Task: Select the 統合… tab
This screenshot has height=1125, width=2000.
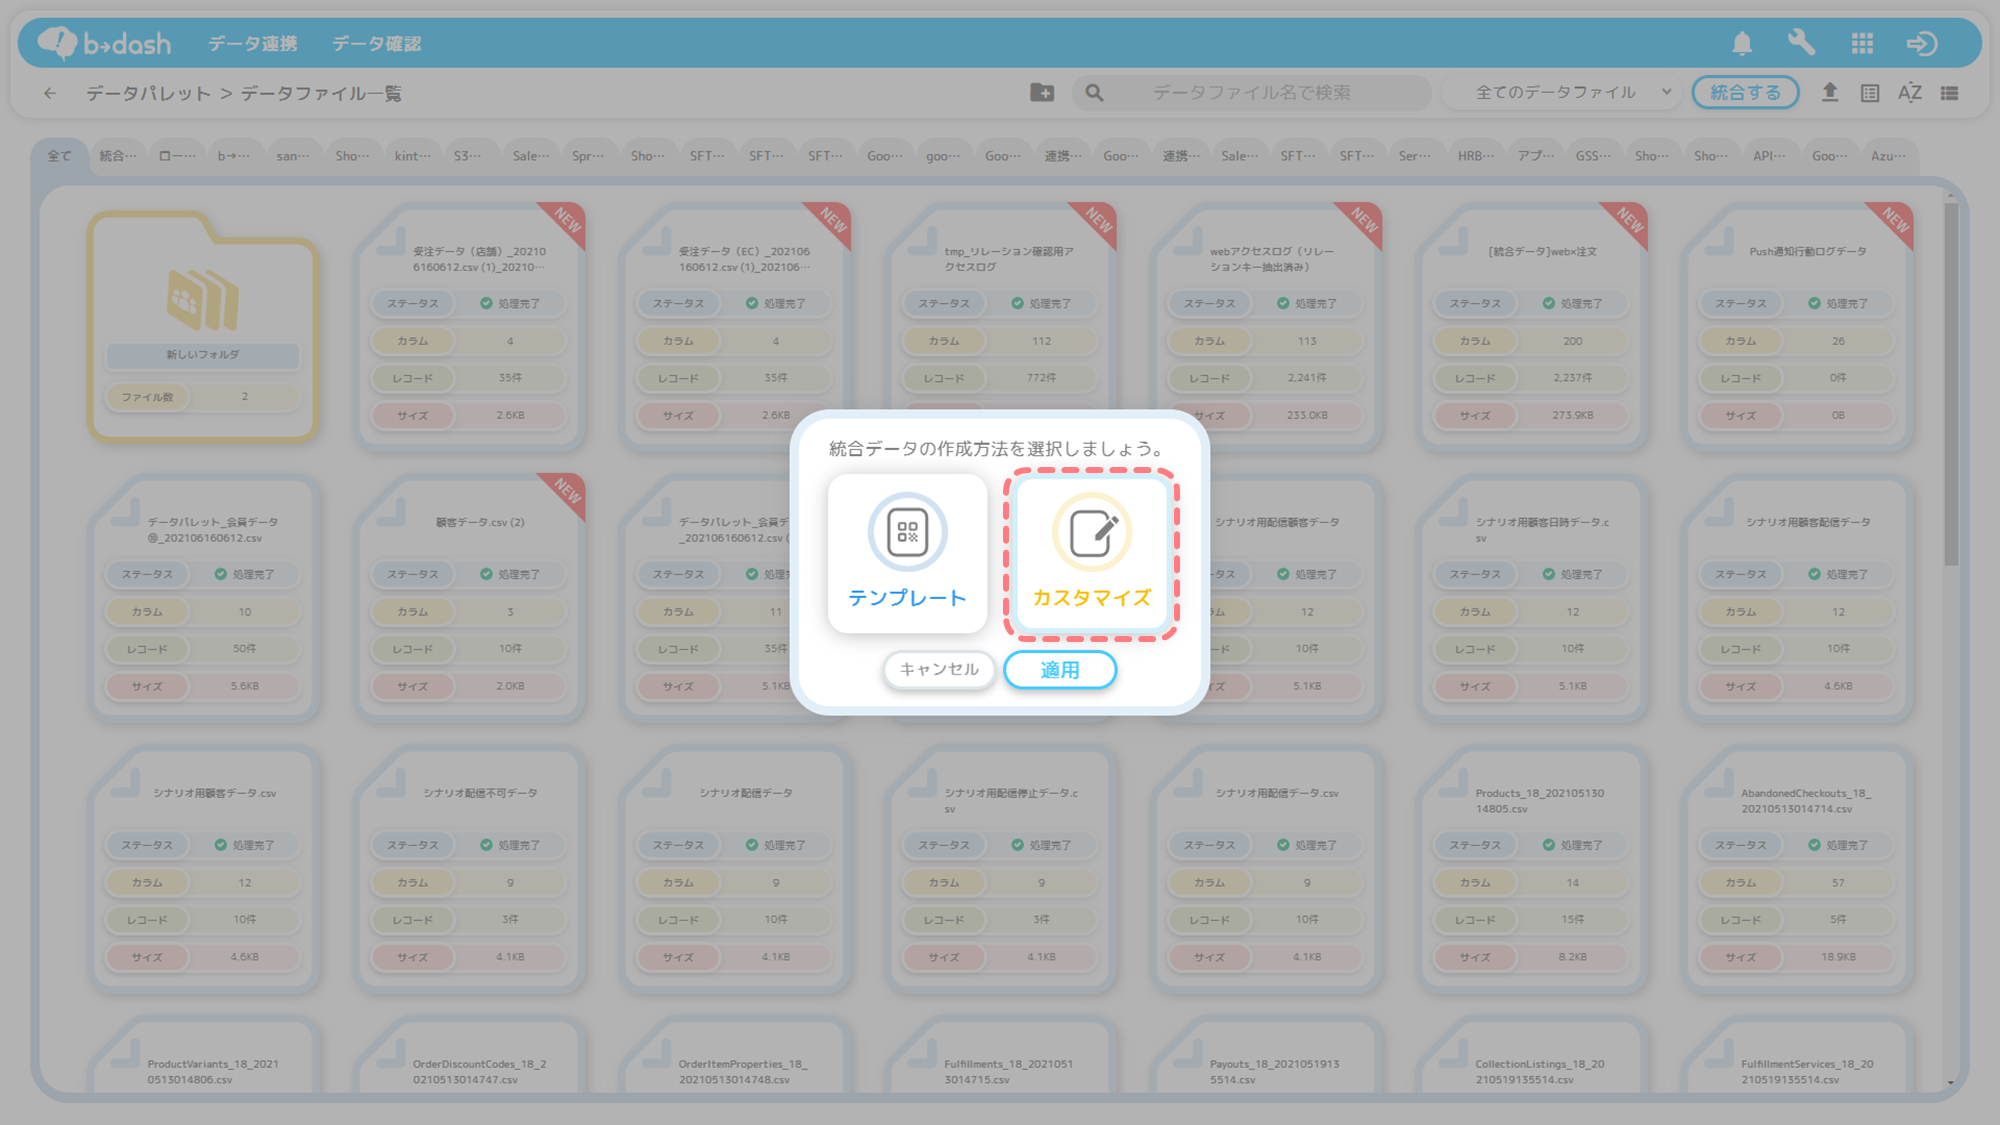Action: [x=118, y=156]
